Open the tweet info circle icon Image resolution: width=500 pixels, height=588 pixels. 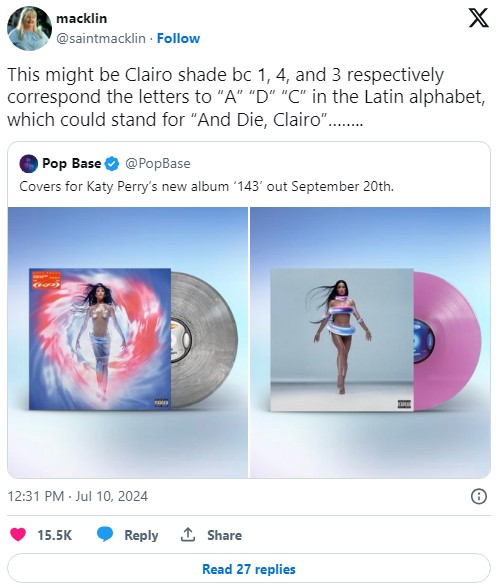479,496
